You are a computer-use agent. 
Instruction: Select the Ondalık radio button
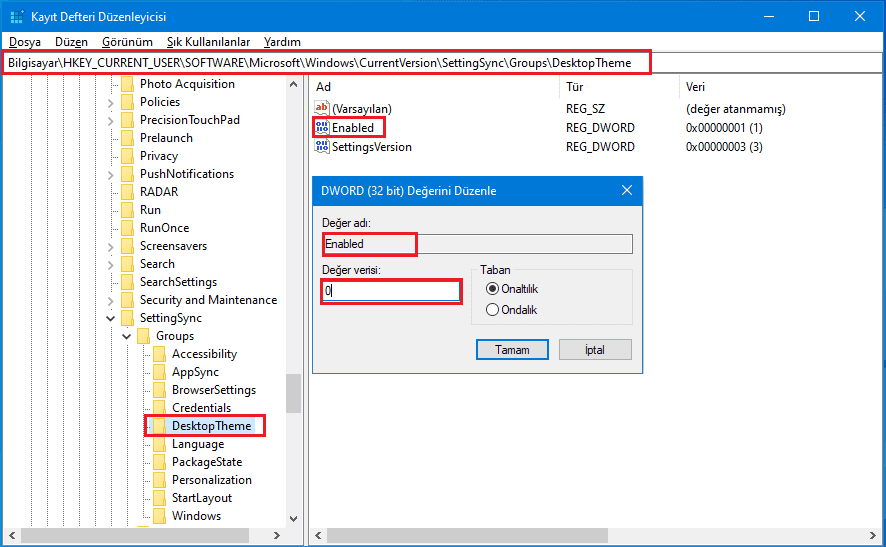click(x=492, y=310)
